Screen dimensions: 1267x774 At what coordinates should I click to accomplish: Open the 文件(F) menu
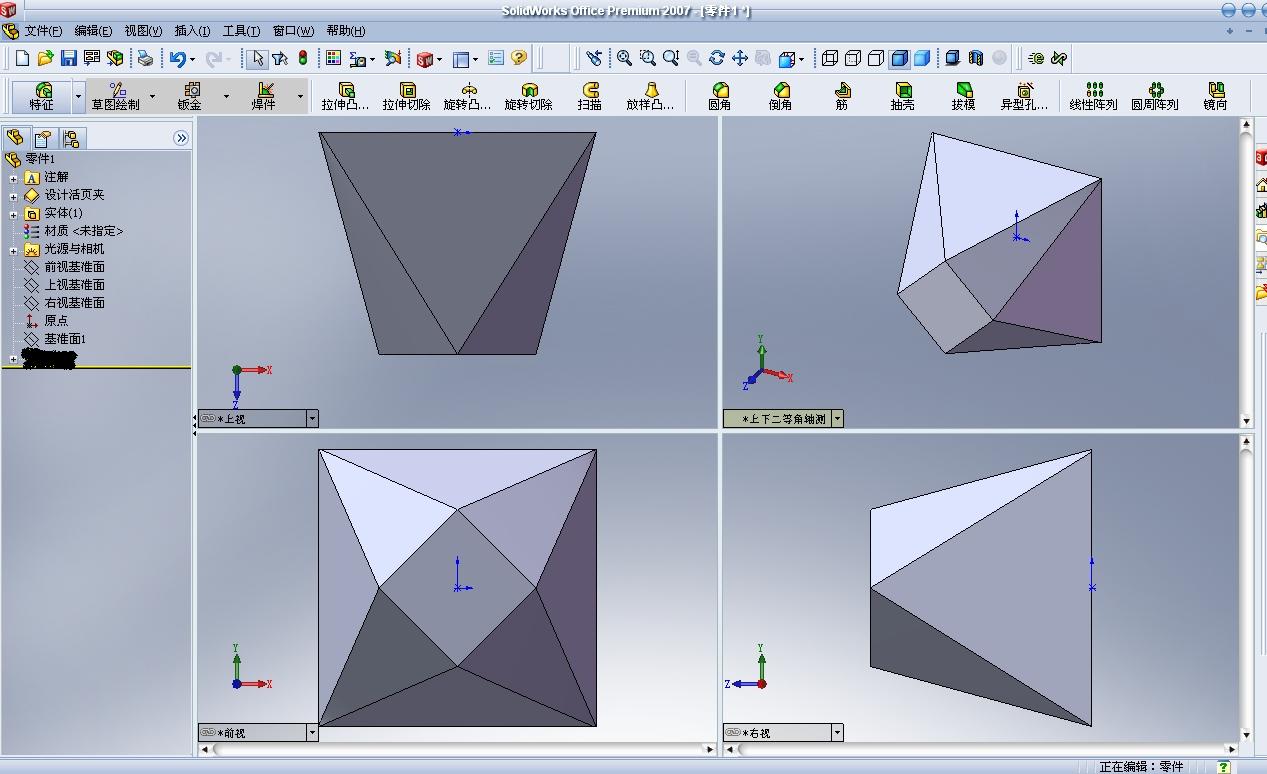point(43,31)
